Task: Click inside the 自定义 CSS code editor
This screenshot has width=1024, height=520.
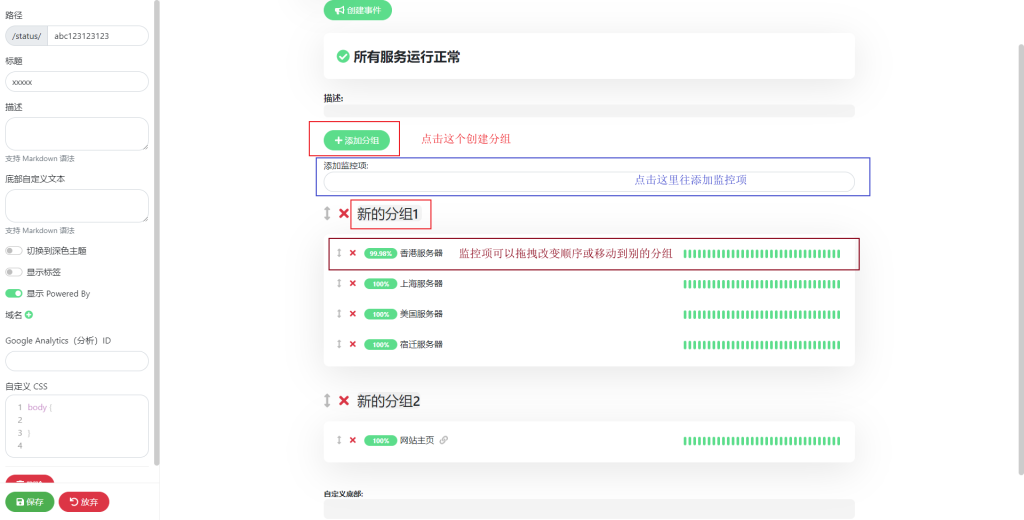Action: click(77, 426)
